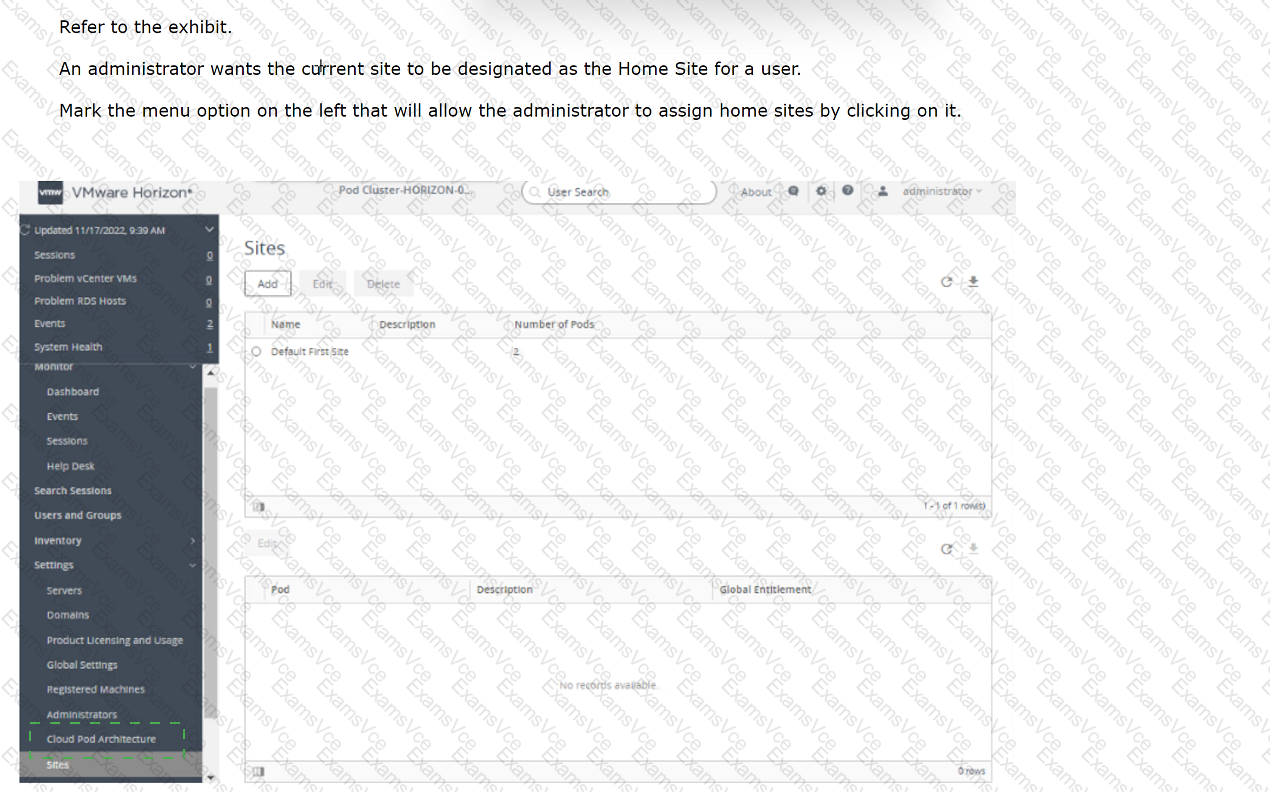
Task: Go to Users and Groups
Action: click(x=78, y=515)
